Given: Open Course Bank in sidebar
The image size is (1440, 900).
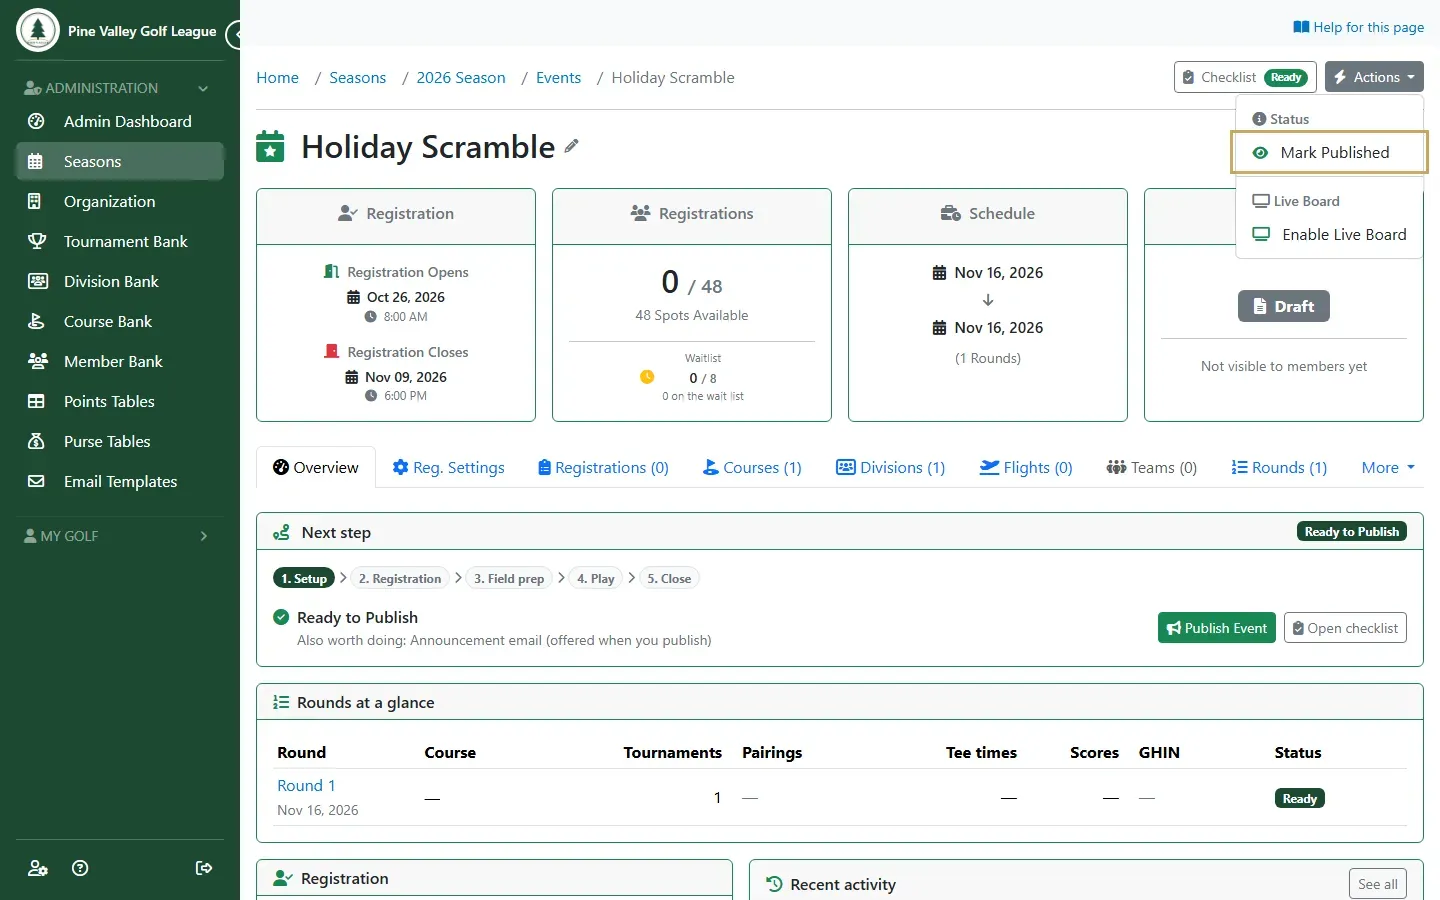Looking at the screenshot, I should 120,321.
